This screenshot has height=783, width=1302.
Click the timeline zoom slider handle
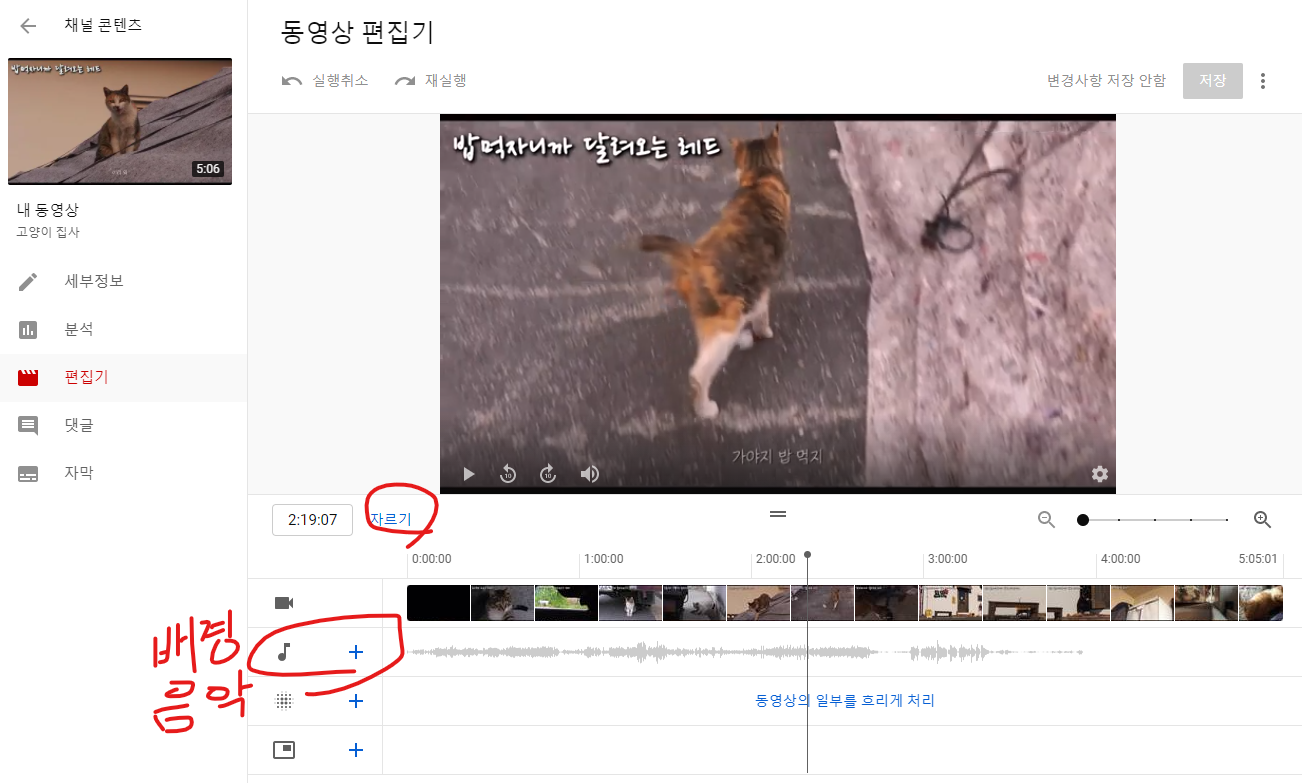(1083, 520)
